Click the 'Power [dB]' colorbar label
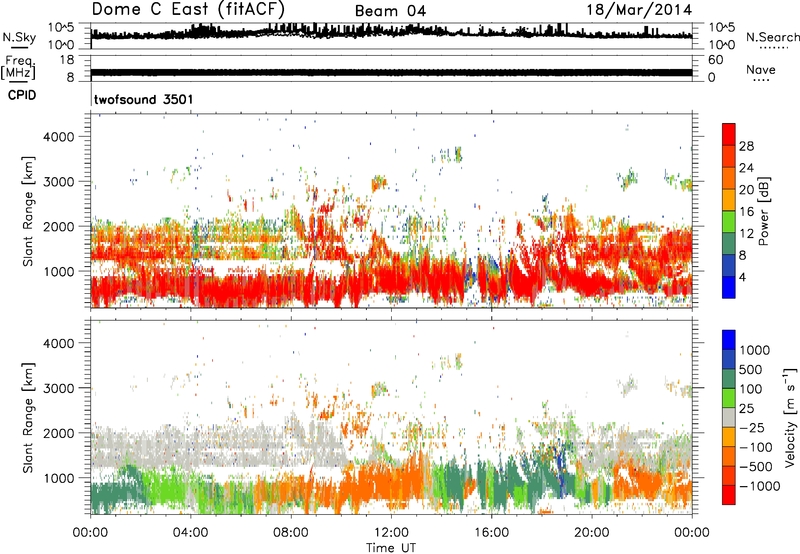 pyautogui.click(x=764, y=211)
